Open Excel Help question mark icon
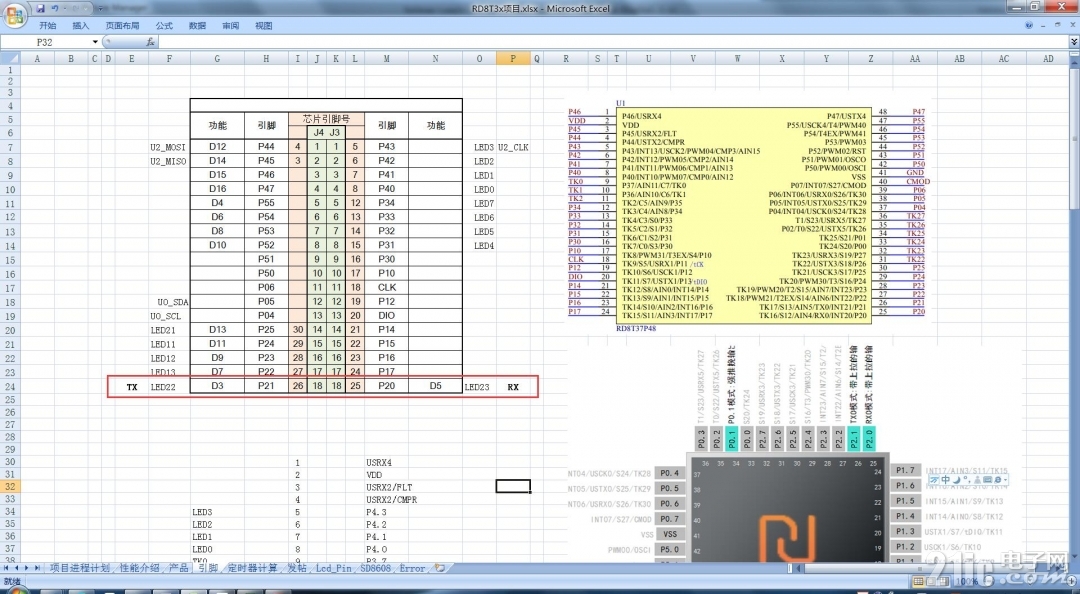The height and width of the screenshot is (594, 1080). tap(1029, 25)
